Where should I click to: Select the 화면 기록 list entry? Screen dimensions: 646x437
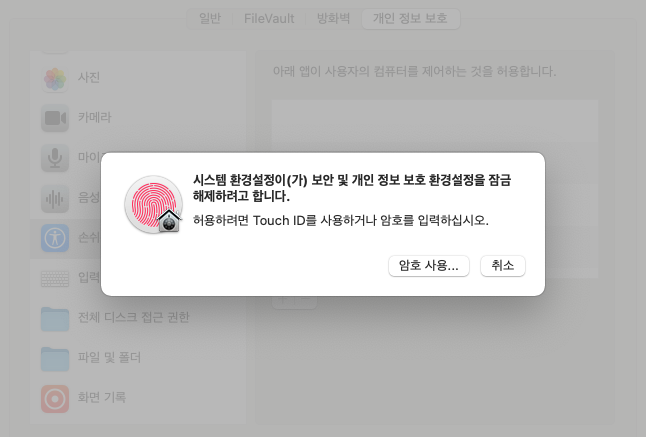pyautogui.click(x=138, y=399)
